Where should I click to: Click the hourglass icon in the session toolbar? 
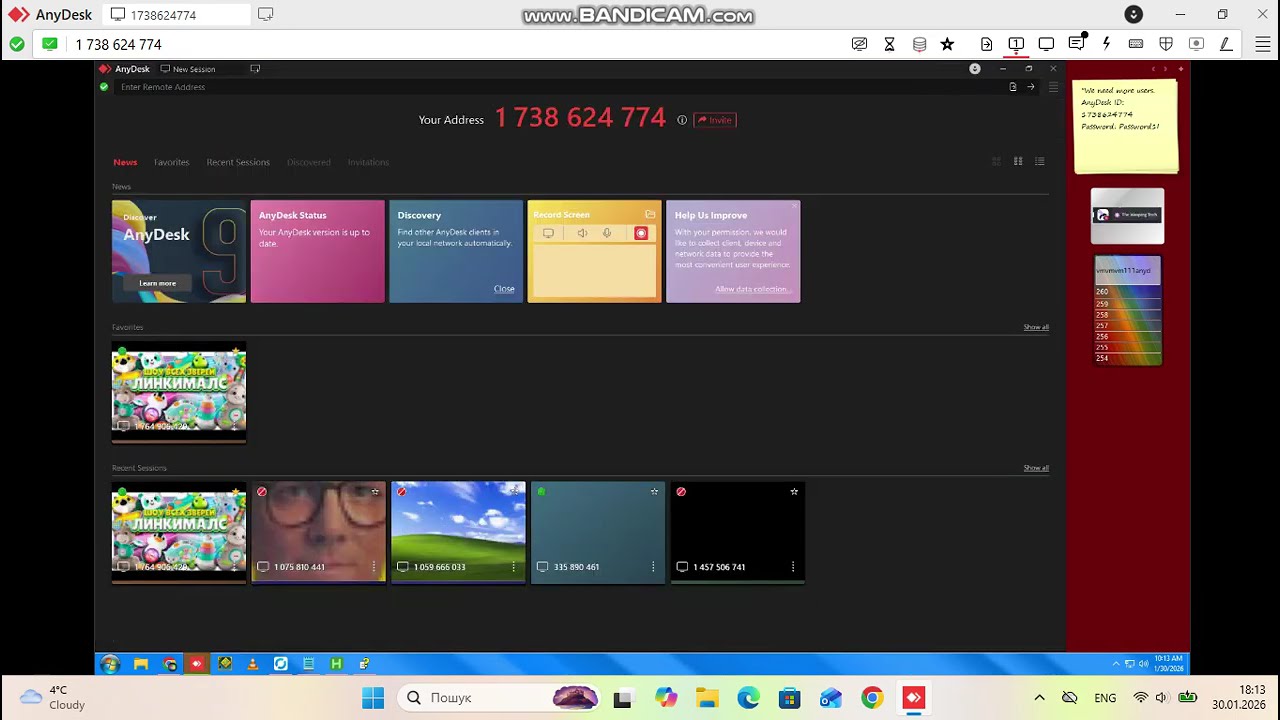tap(889, 44)
